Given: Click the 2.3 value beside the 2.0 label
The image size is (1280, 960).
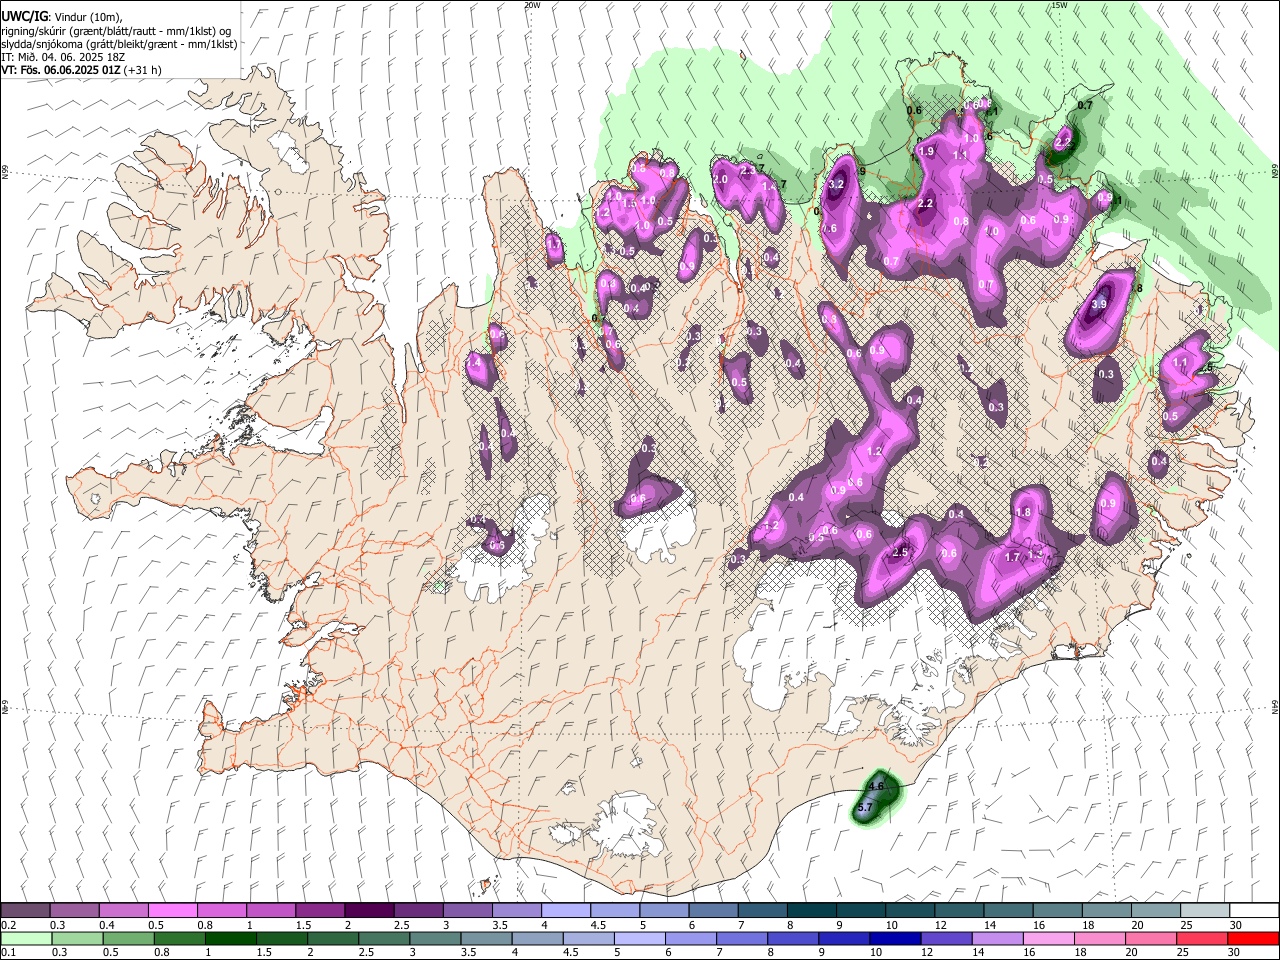Looking at the screenshot, I should point(748,171).
